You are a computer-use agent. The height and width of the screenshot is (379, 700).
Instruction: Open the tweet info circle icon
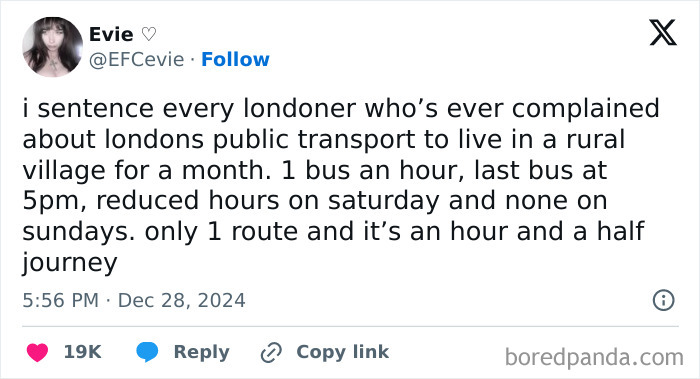663,300
